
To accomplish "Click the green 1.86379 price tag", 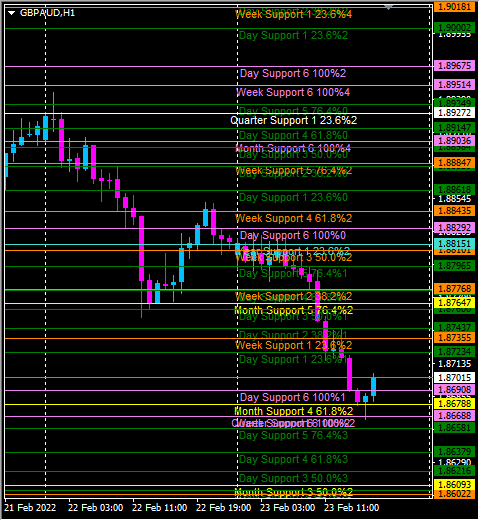I will pyautogui.click(x=454, y=452).
